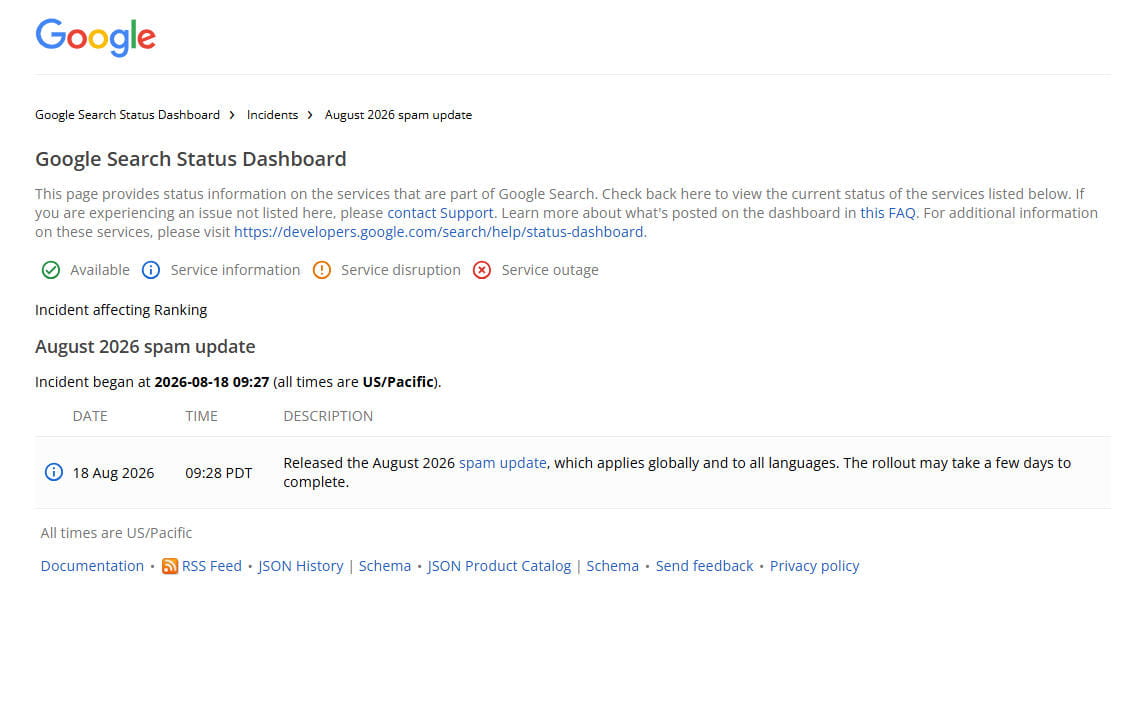Click the All times are US/Pacific note
1123x707 pixels.
pos(116,533)
